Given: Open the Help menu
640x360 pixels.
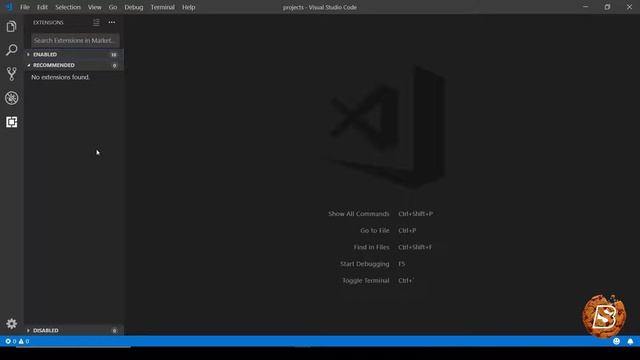Looking at the screenshot, I should click(188, 7).
